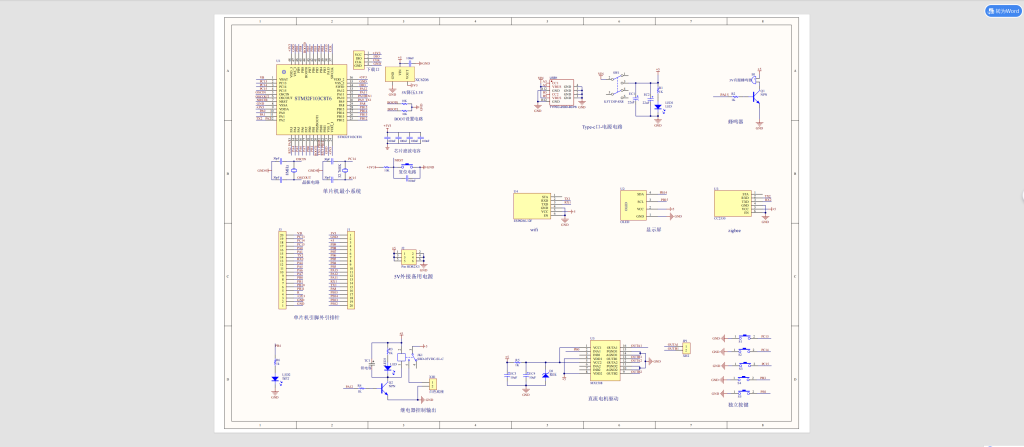Viewport: 1024px width, 447px height.
Task: Click the top independent key switch
Action: tap(746, 338)
